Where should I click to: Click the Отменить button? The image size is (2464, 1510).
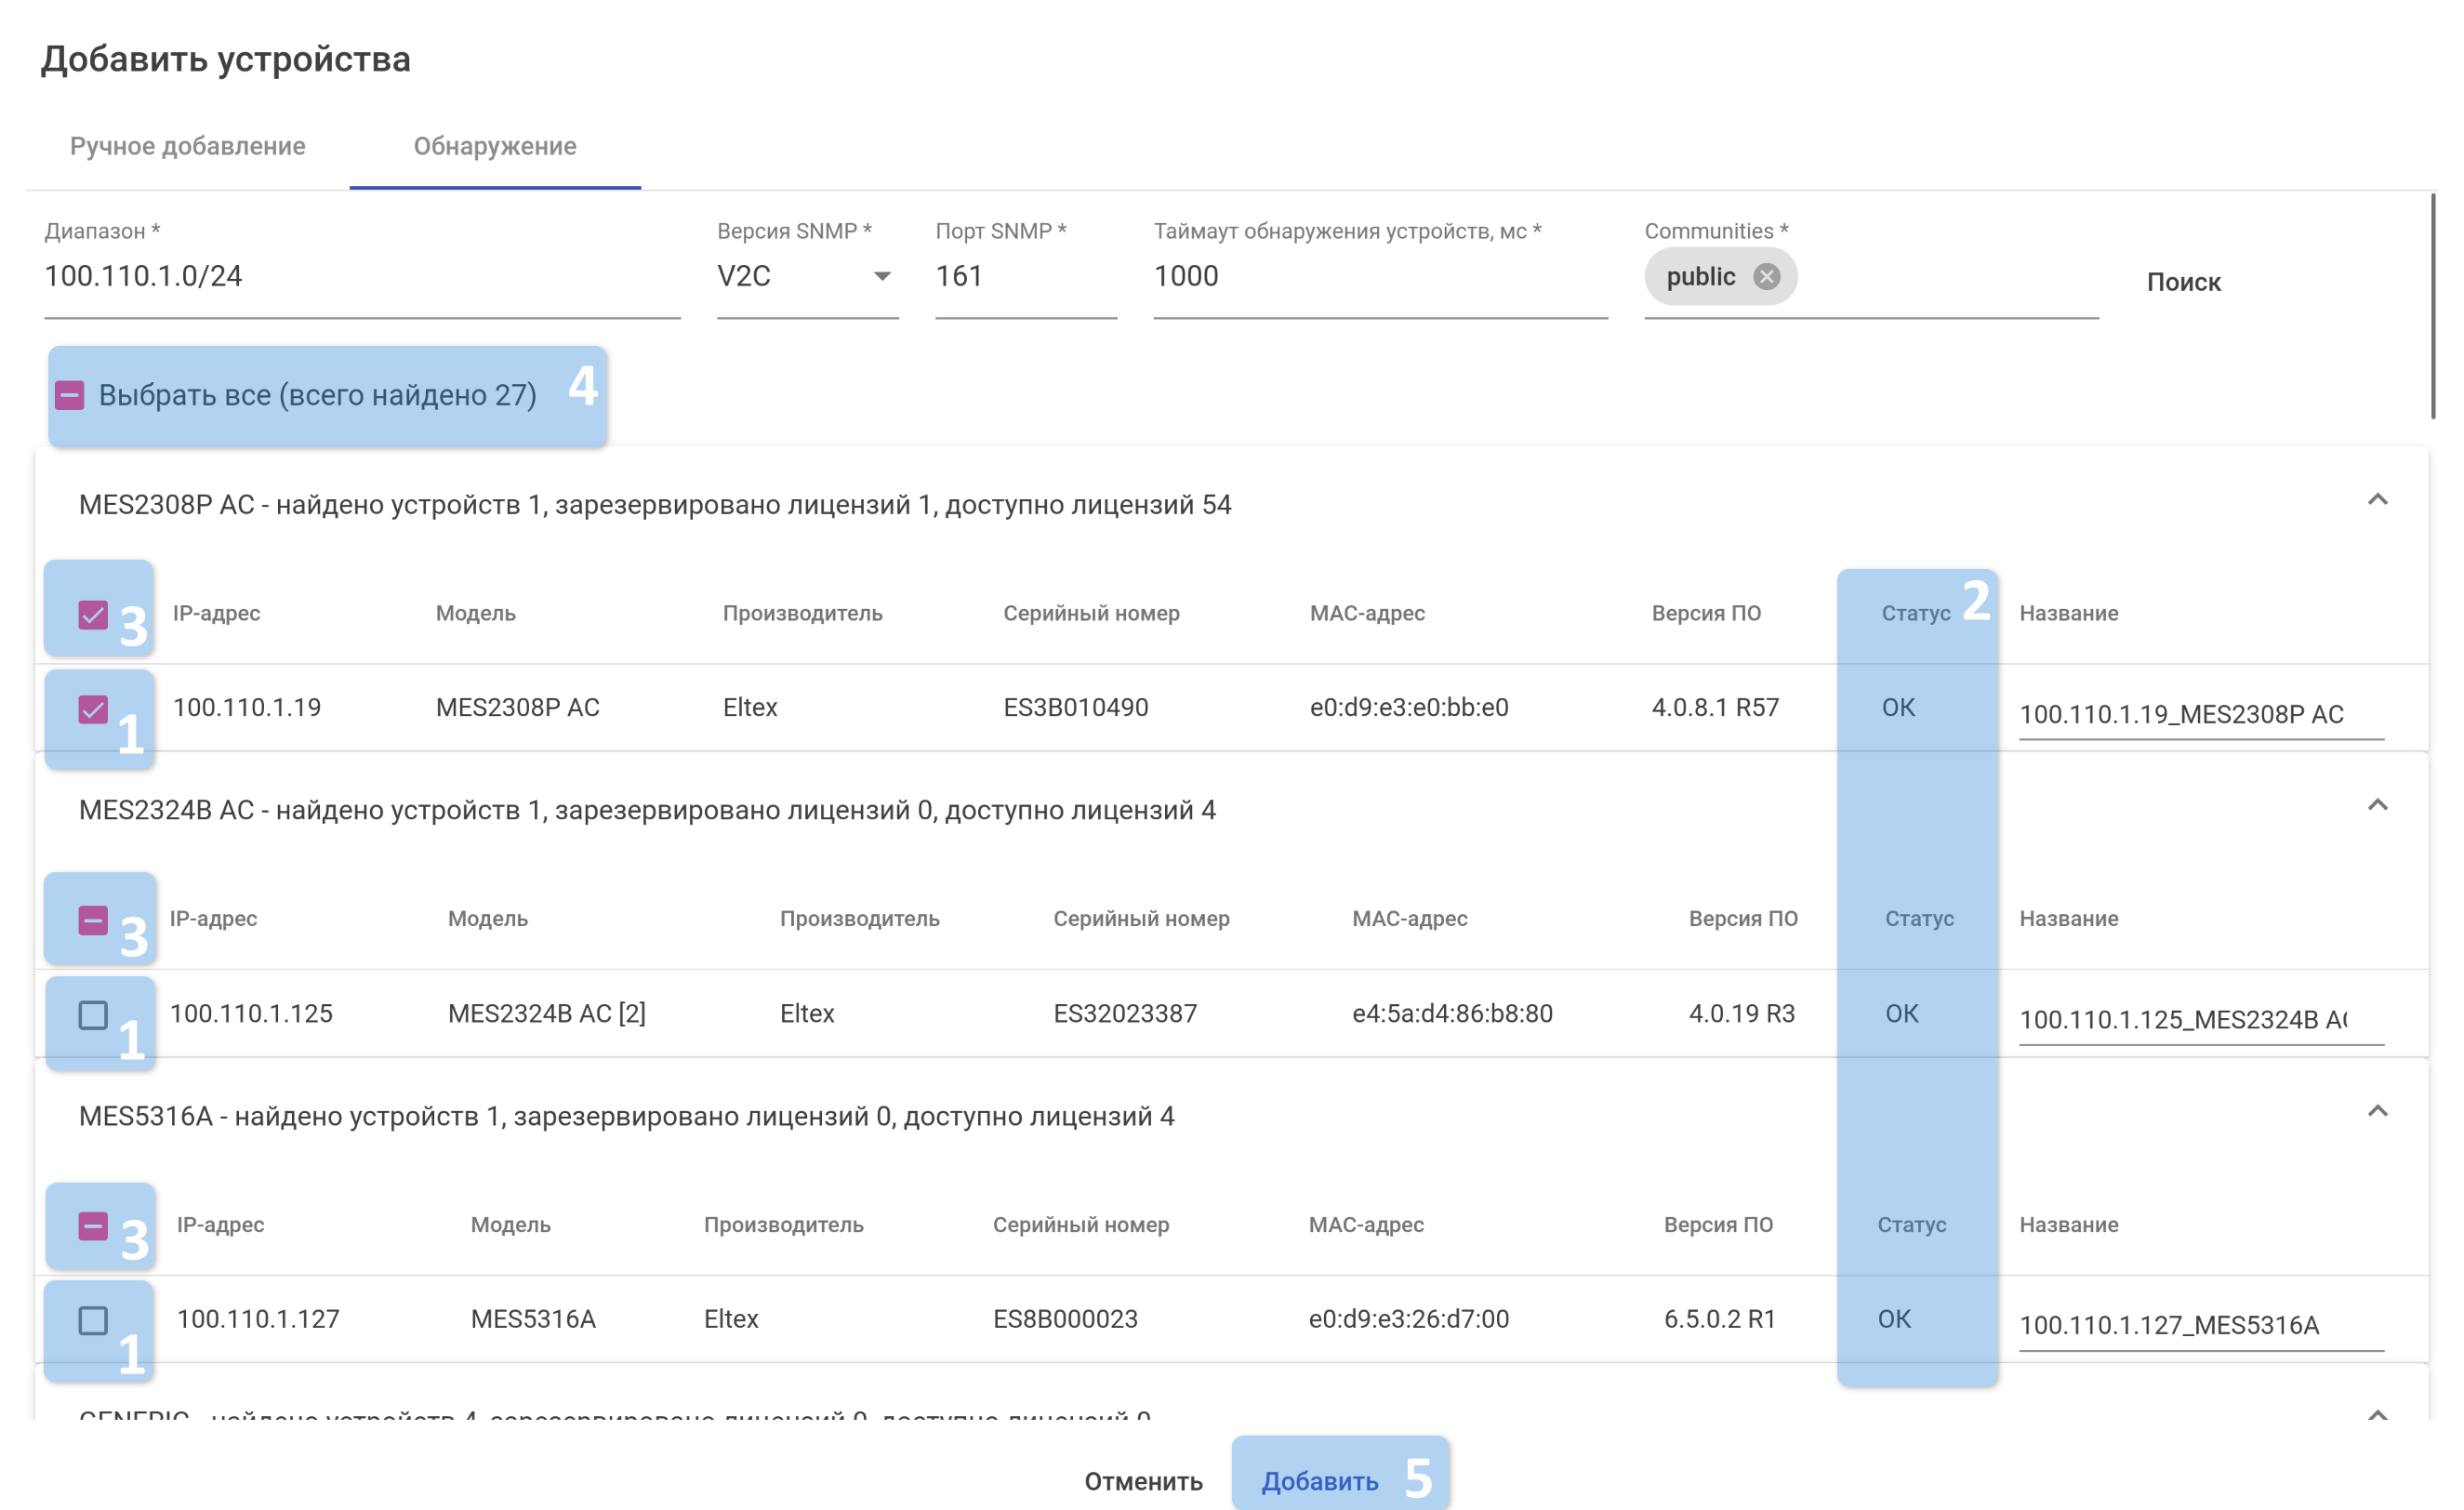(1143, 1481)
